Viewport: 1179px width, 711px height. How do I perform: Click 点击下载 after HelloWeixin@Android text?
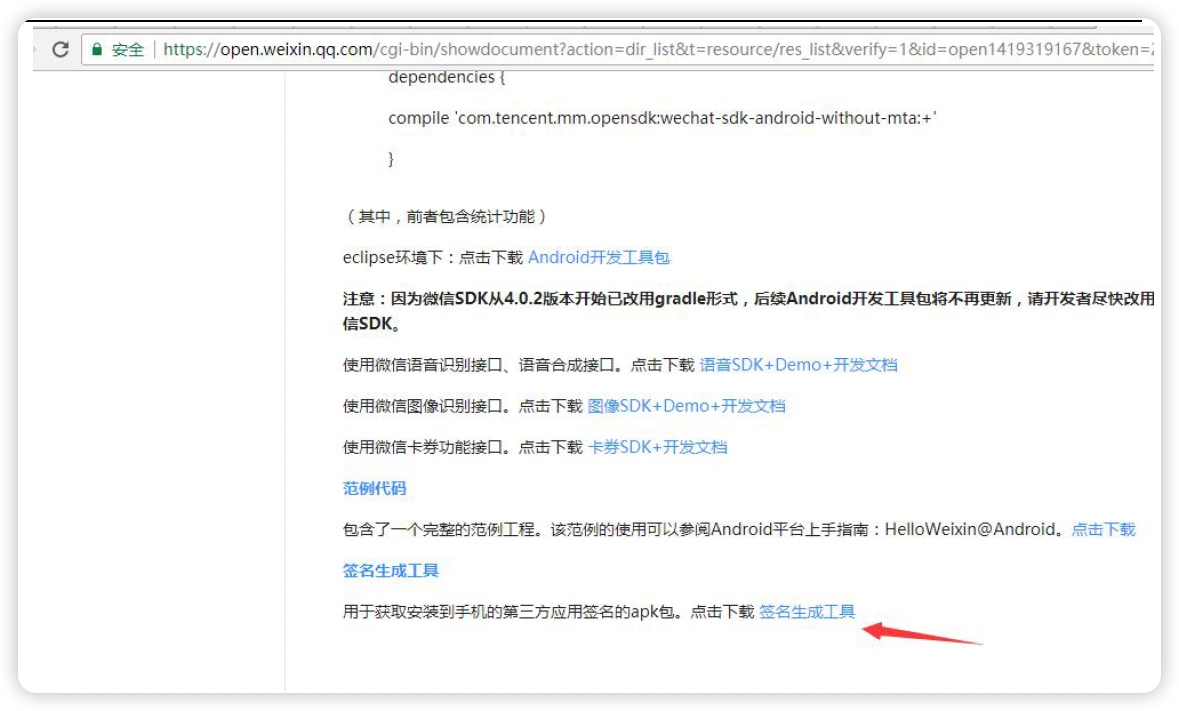point(1102,529)
